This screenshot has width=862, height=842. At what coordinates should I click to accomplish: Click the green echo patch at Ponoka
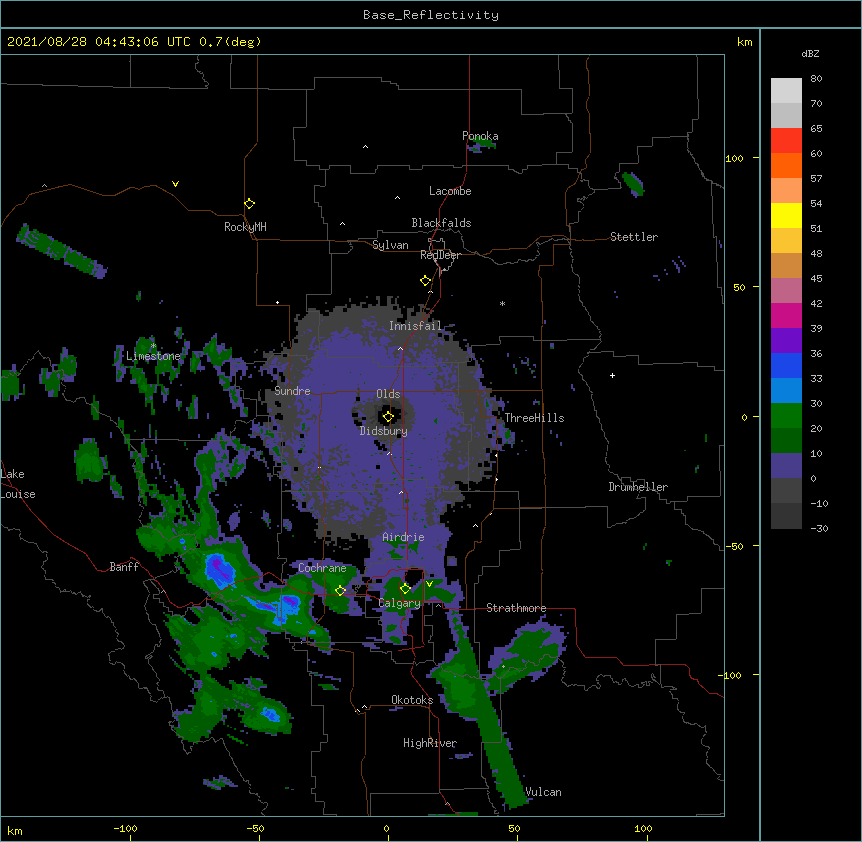[482, 145]
